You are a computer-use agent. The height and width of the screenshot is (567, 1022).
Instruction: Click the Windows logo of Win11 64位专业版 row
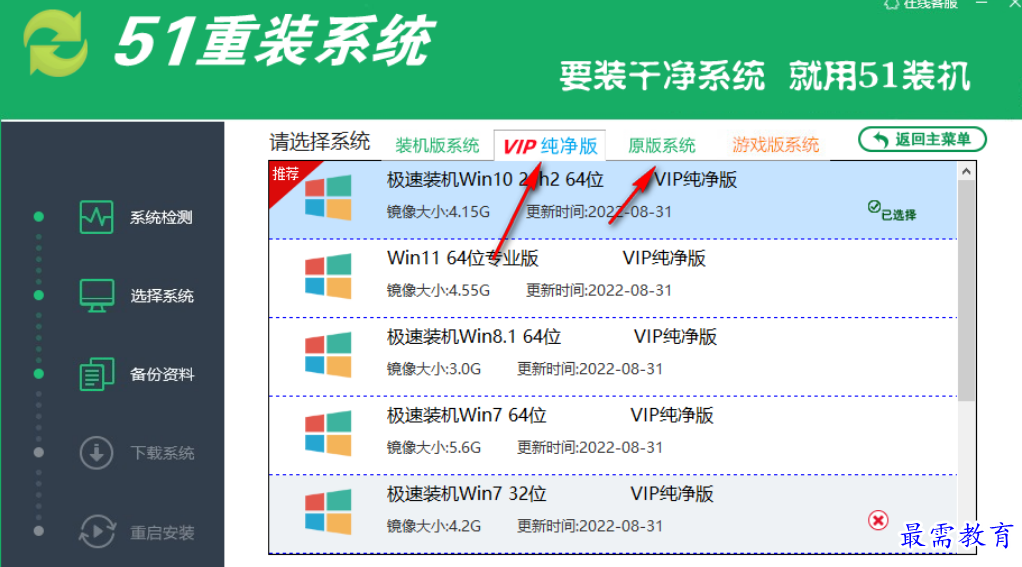pyautogui.click(x=328, y=276)
